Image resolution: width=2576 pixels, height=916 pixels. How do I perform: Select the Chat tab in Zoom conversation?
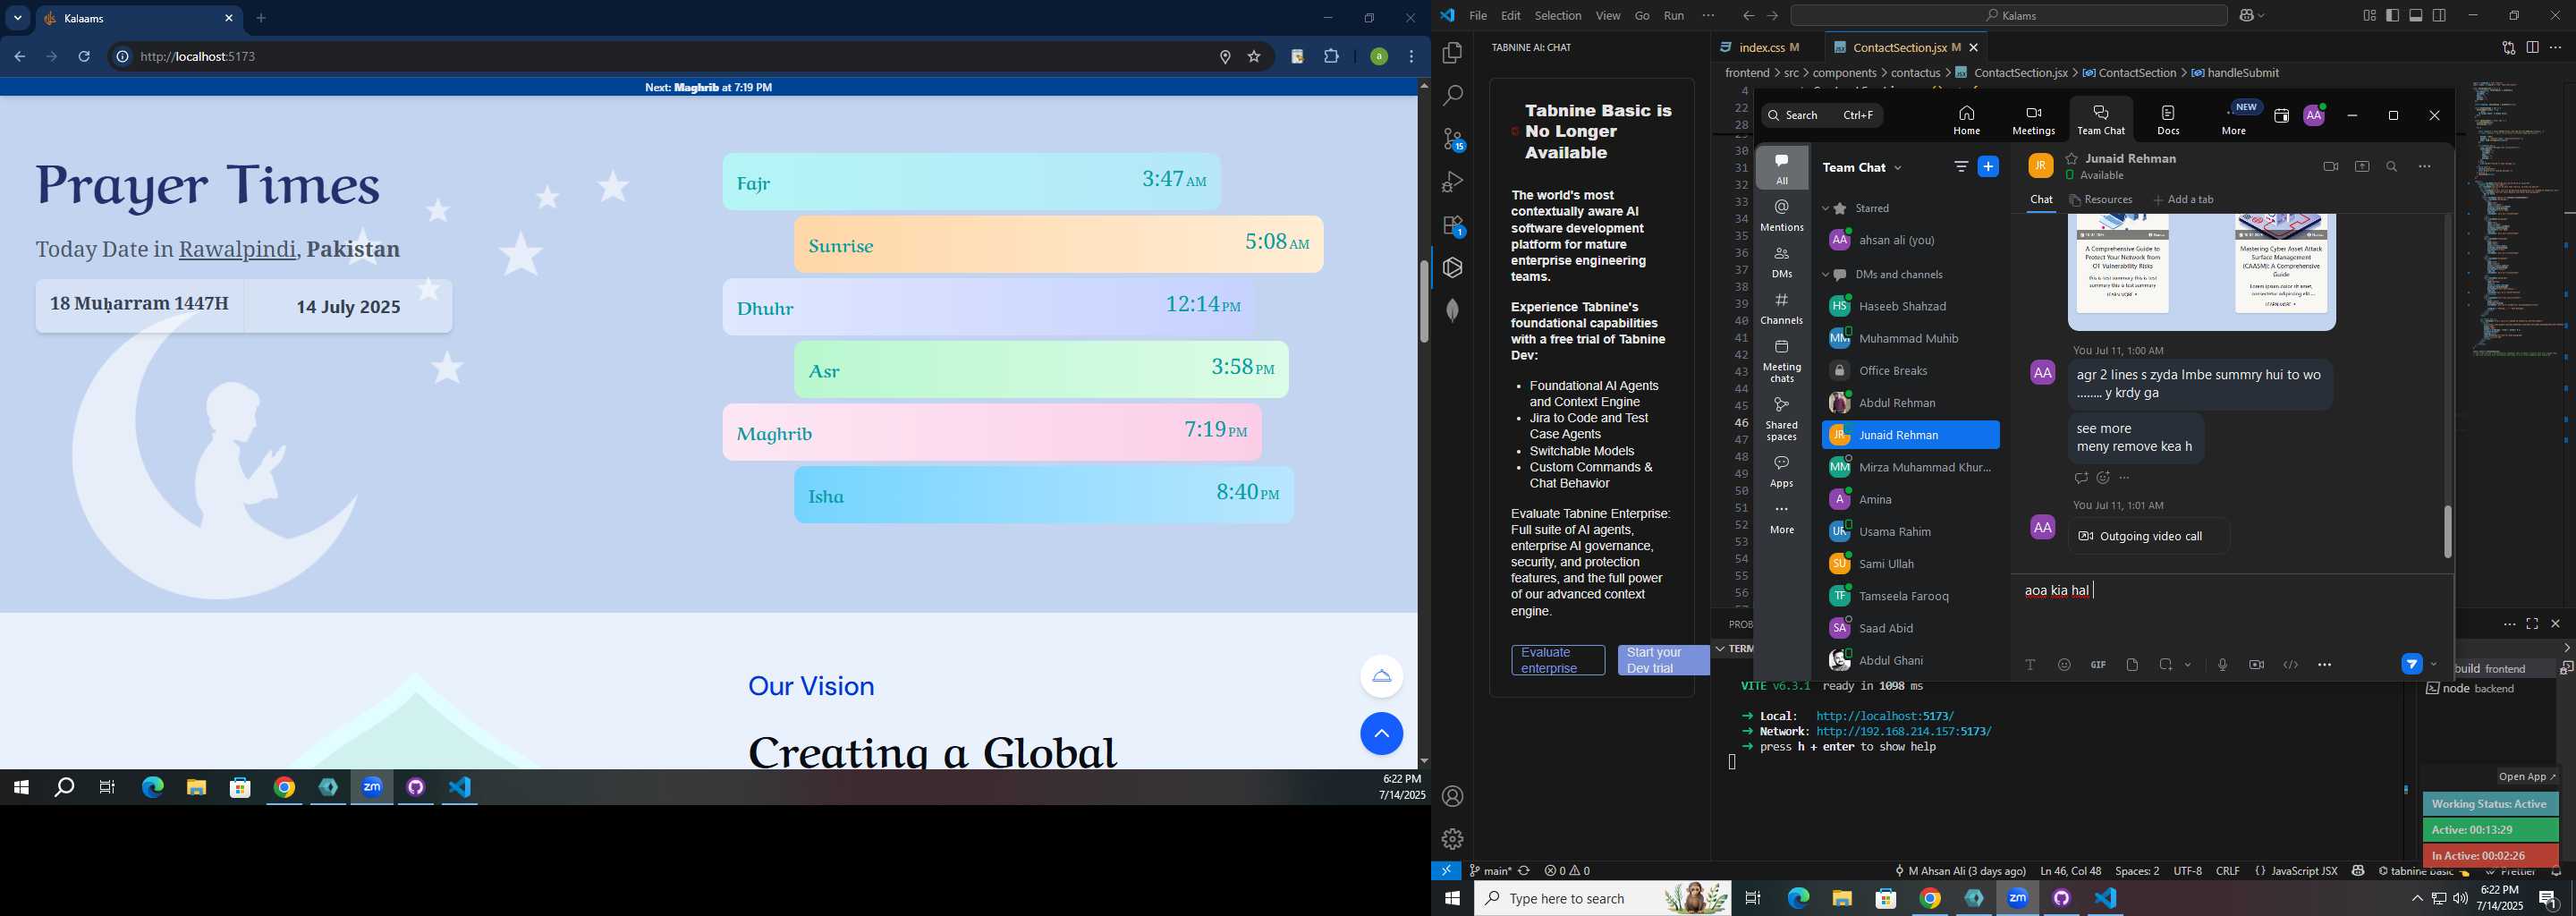(x=2041, y=200)
